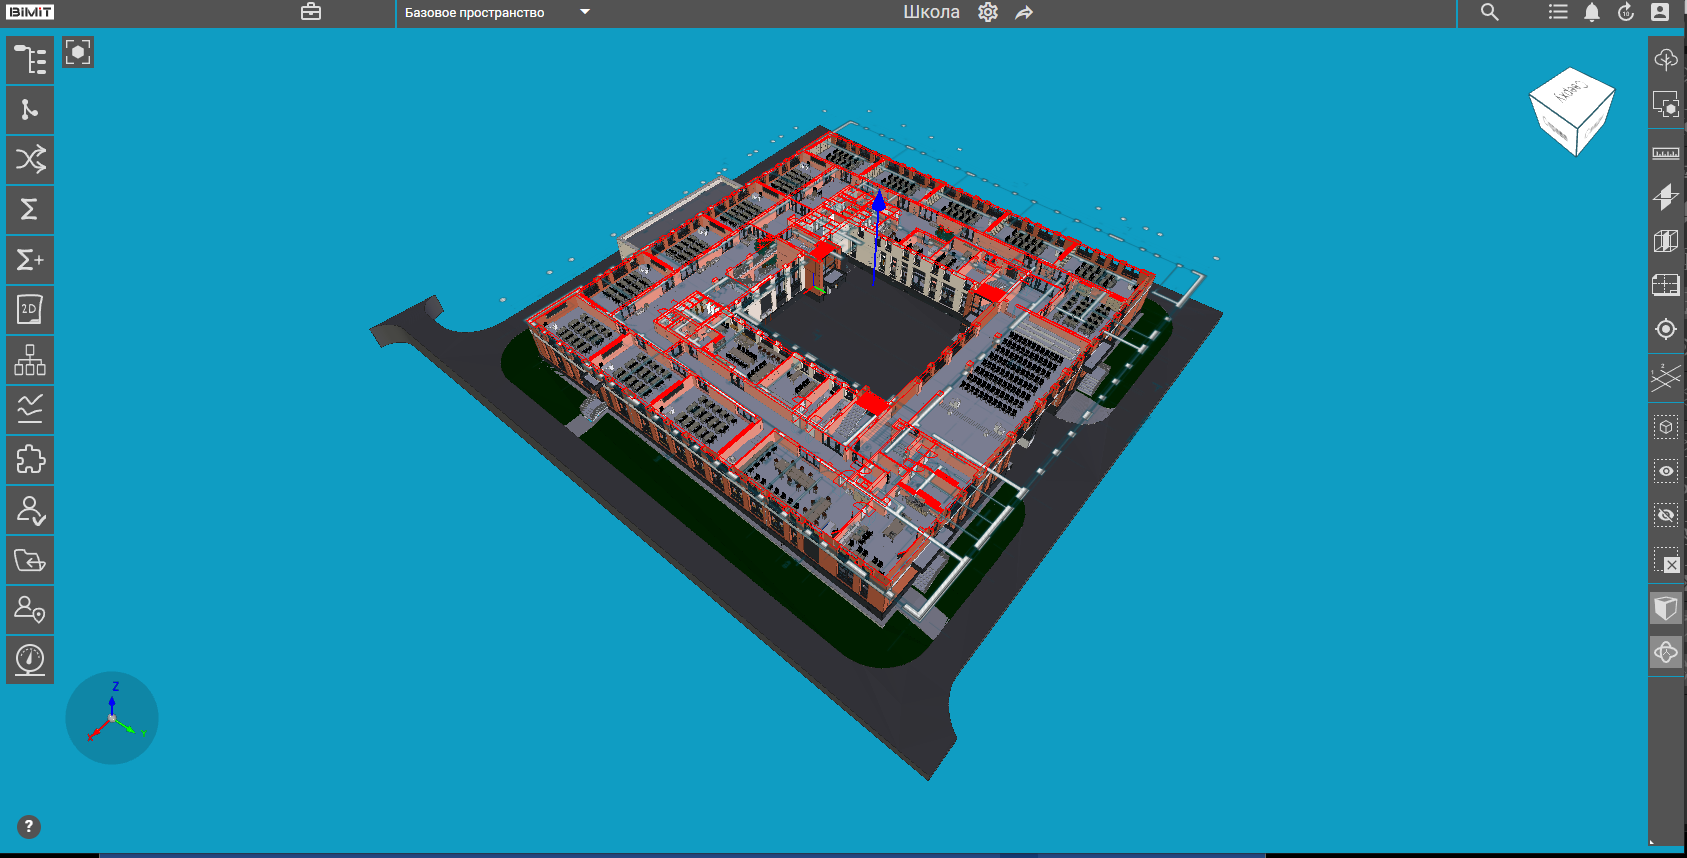
Task: Open the sigma summation tool
Action: tap(30, 210)
